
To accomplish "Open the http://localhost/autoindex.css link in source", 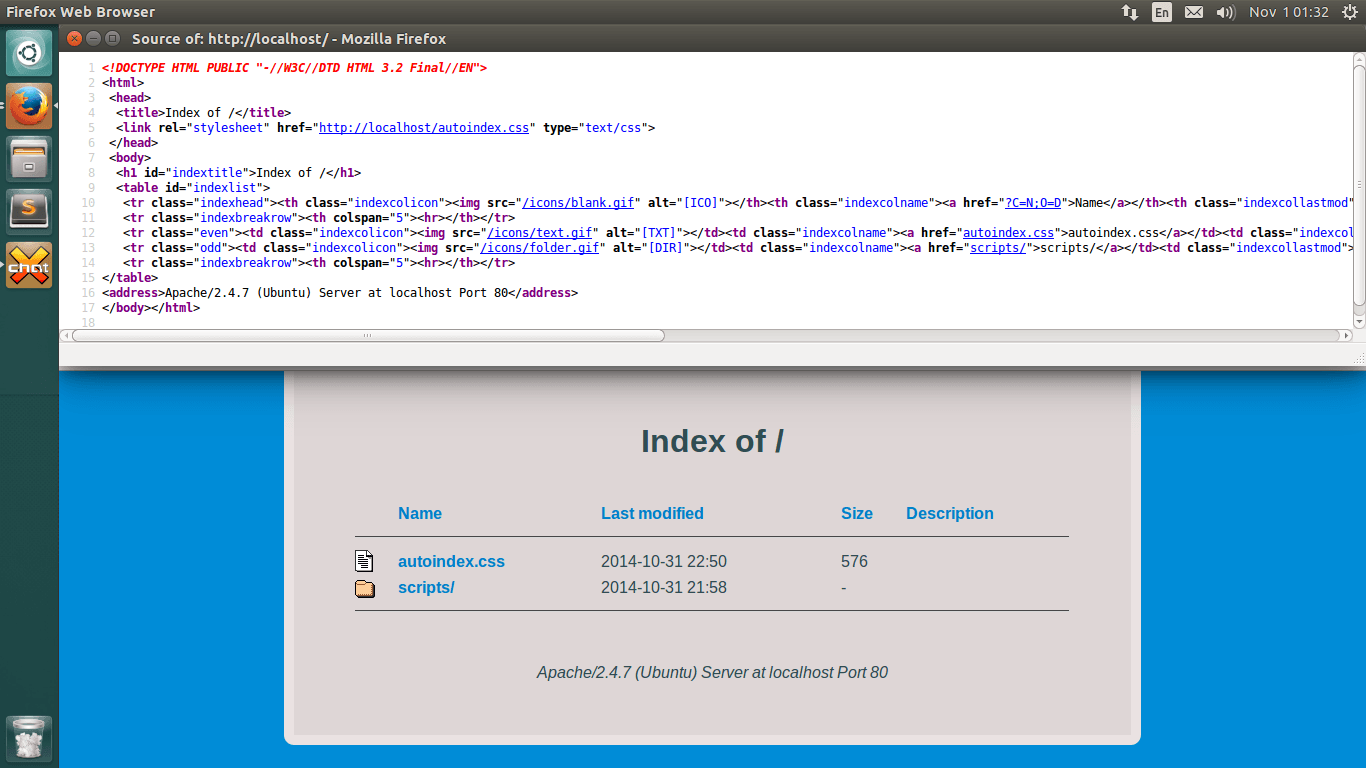I will click(x=423, y=128).
